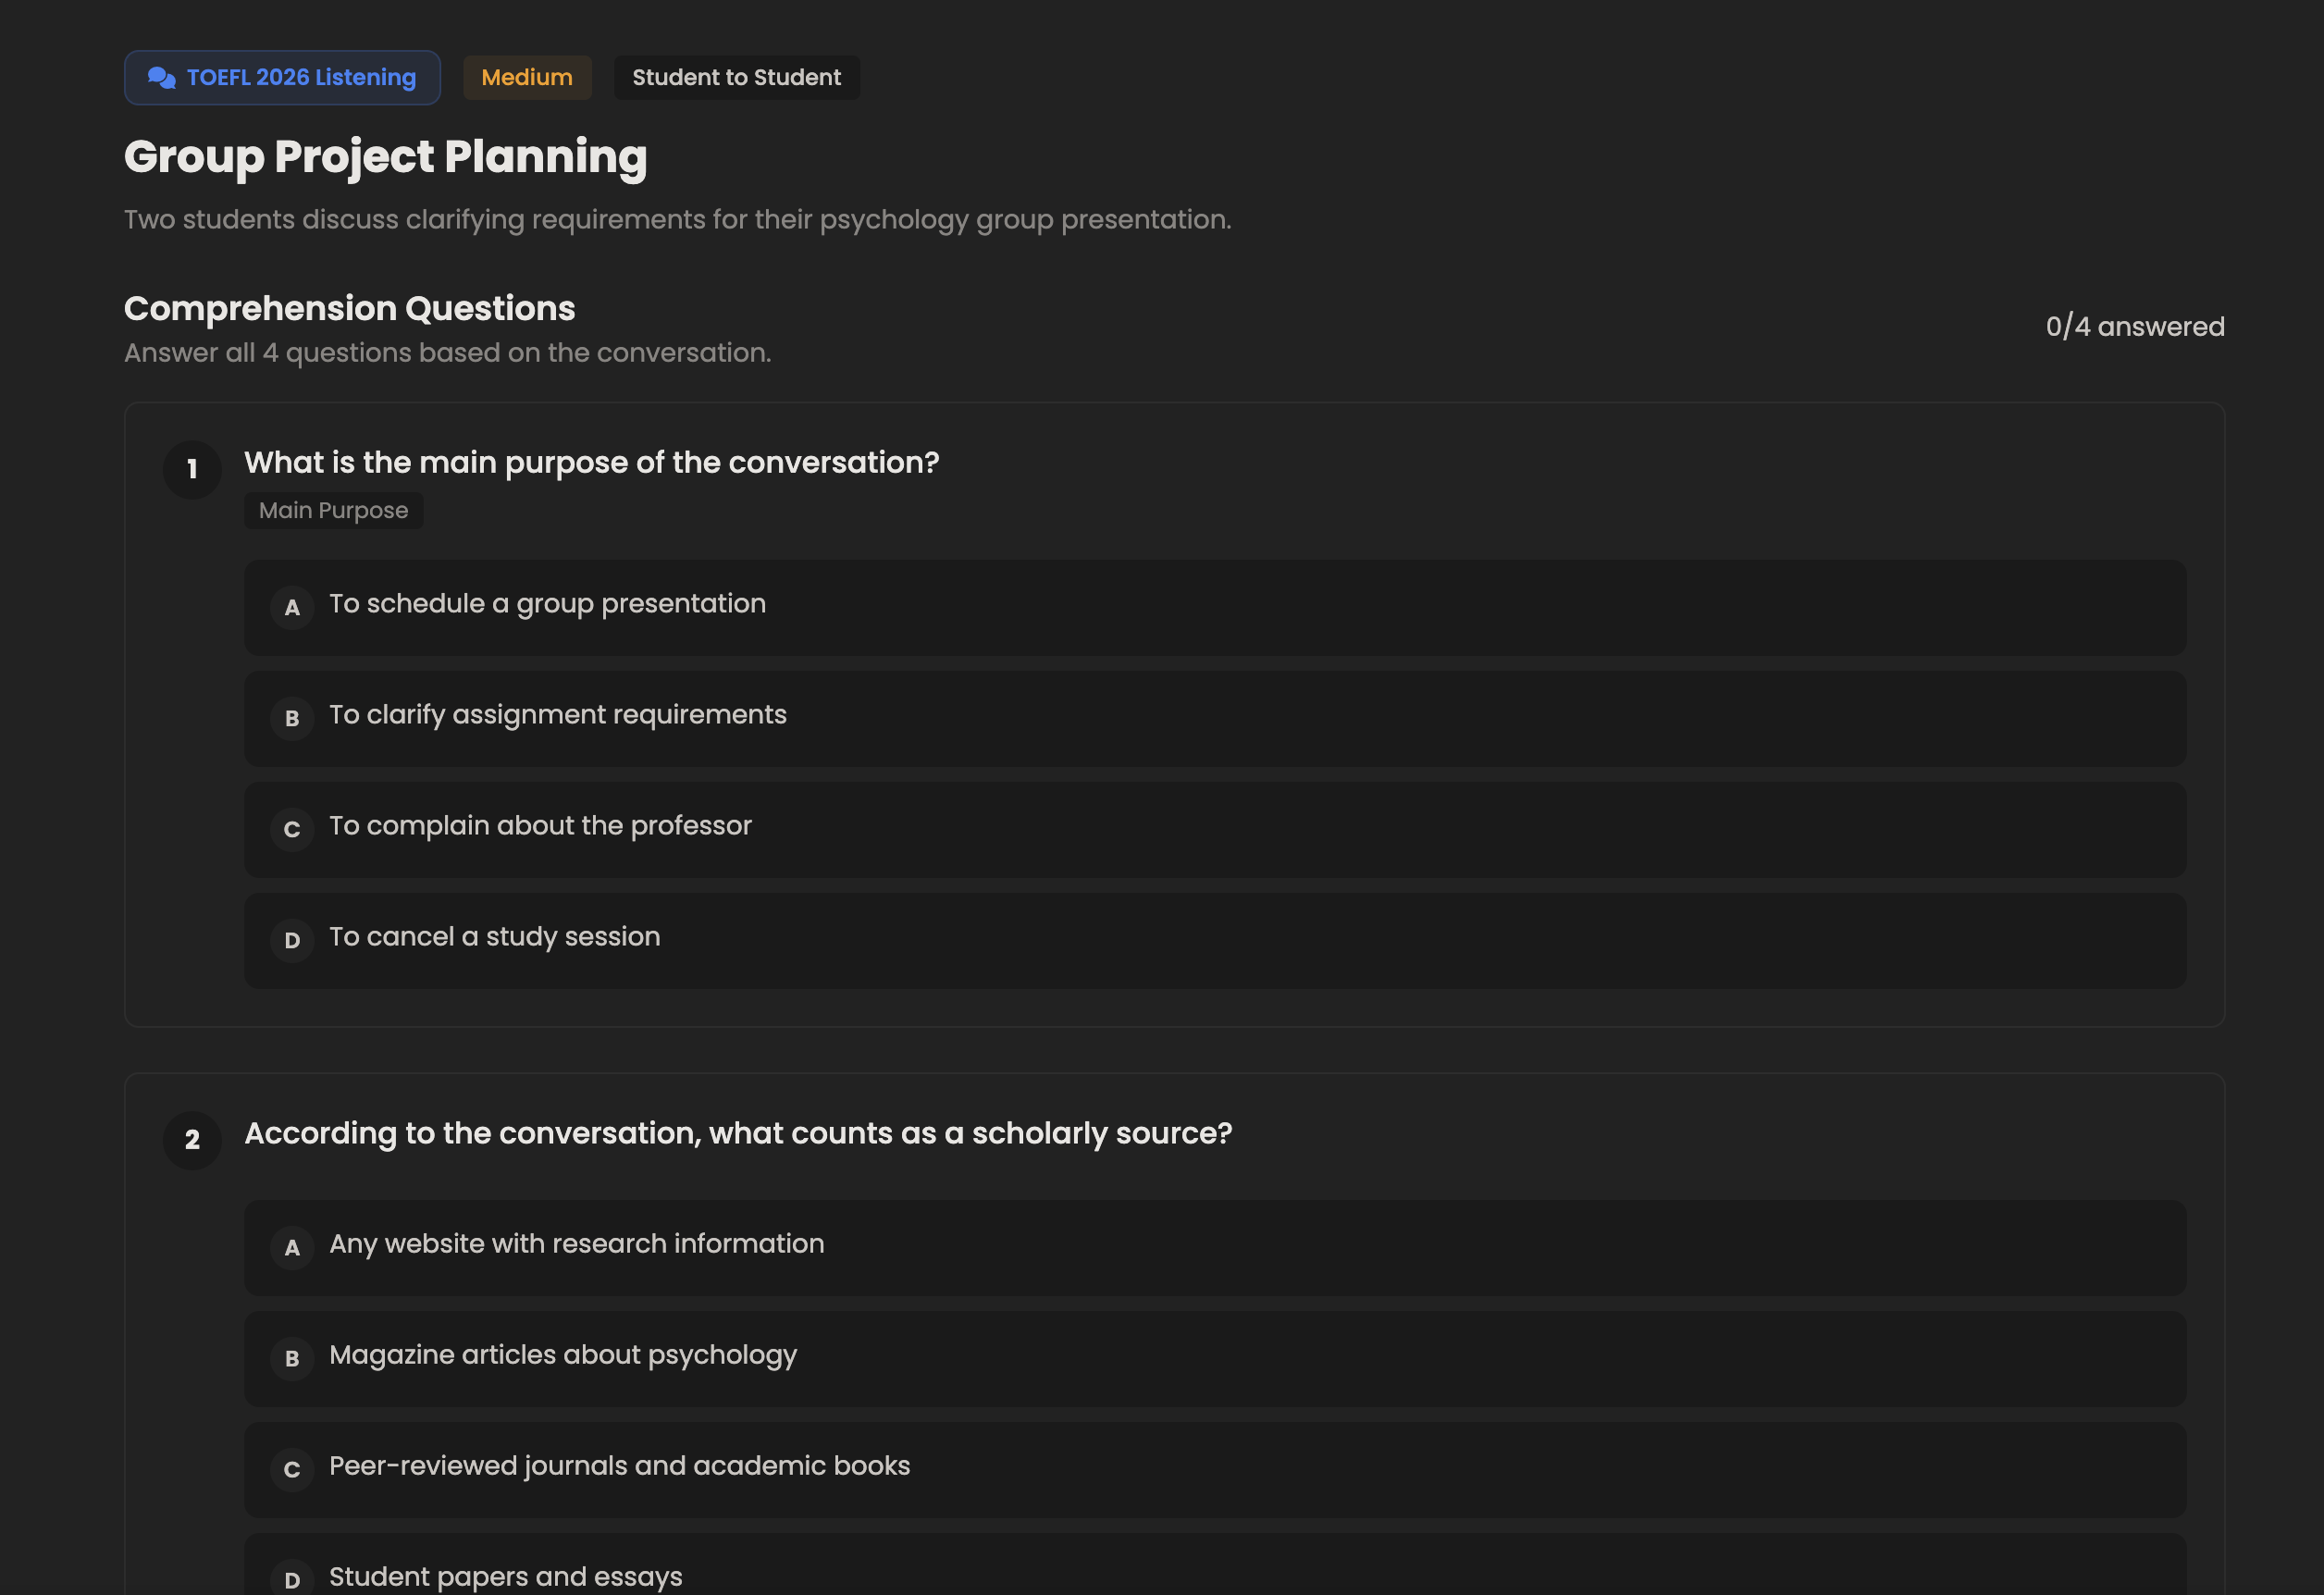Click the Main Purpose question type tag

(333, 511)
